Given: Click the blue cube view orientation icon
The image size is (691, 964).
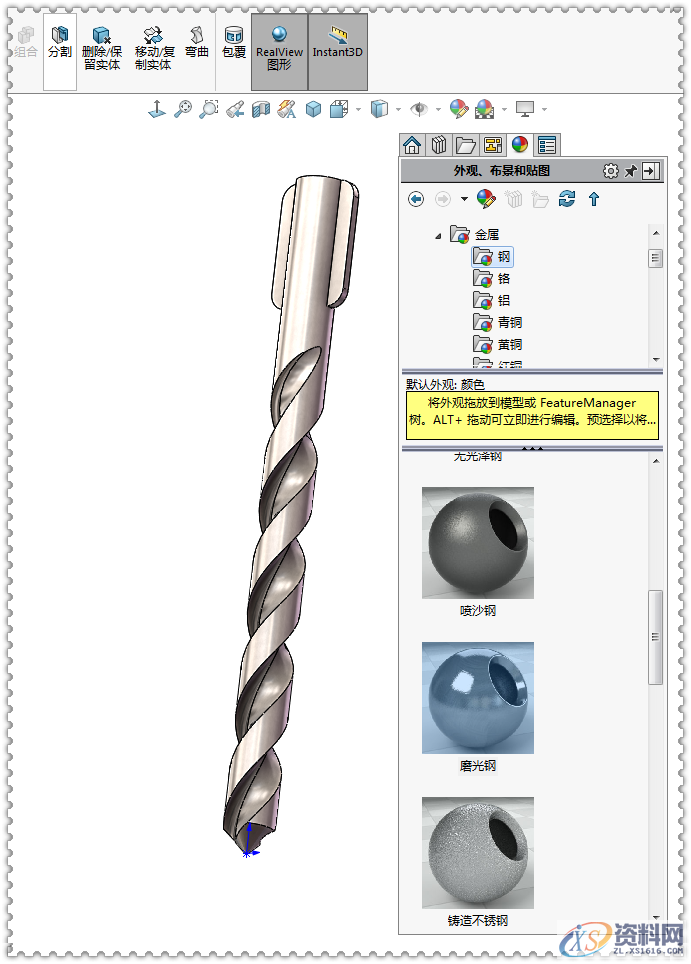Looking at the screenshot, I should (x=314, y=109).
